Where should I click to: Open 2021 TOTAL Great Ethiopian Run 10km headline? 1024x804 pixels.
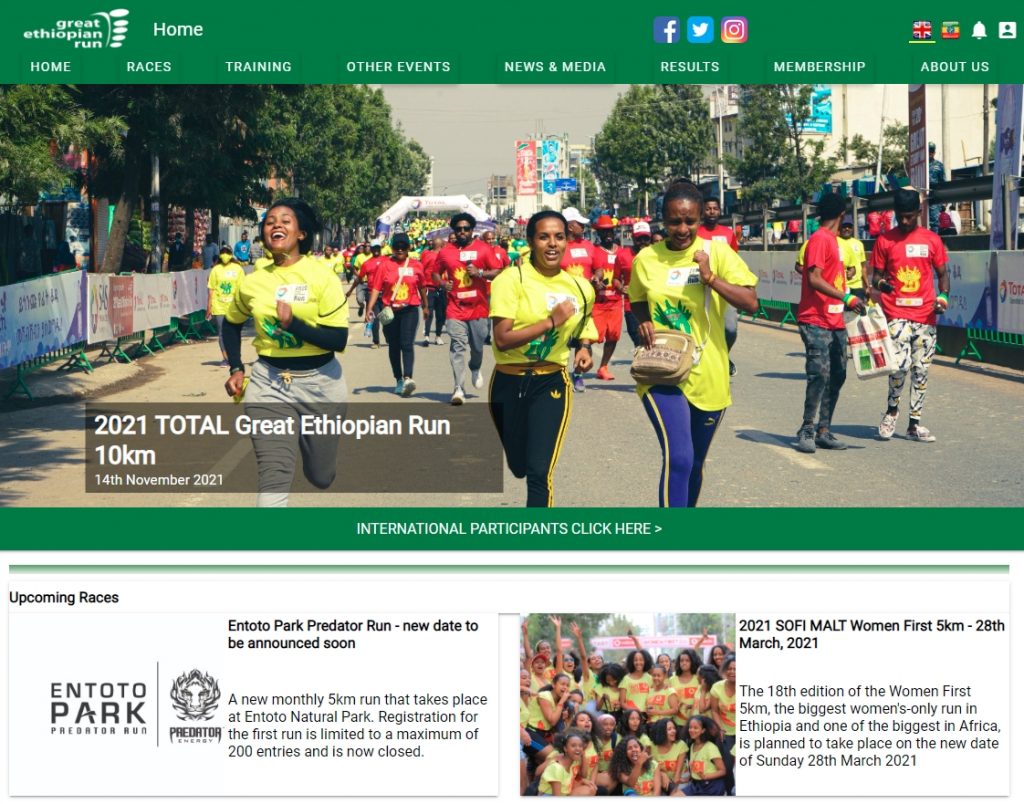click(x=272, y=440)
